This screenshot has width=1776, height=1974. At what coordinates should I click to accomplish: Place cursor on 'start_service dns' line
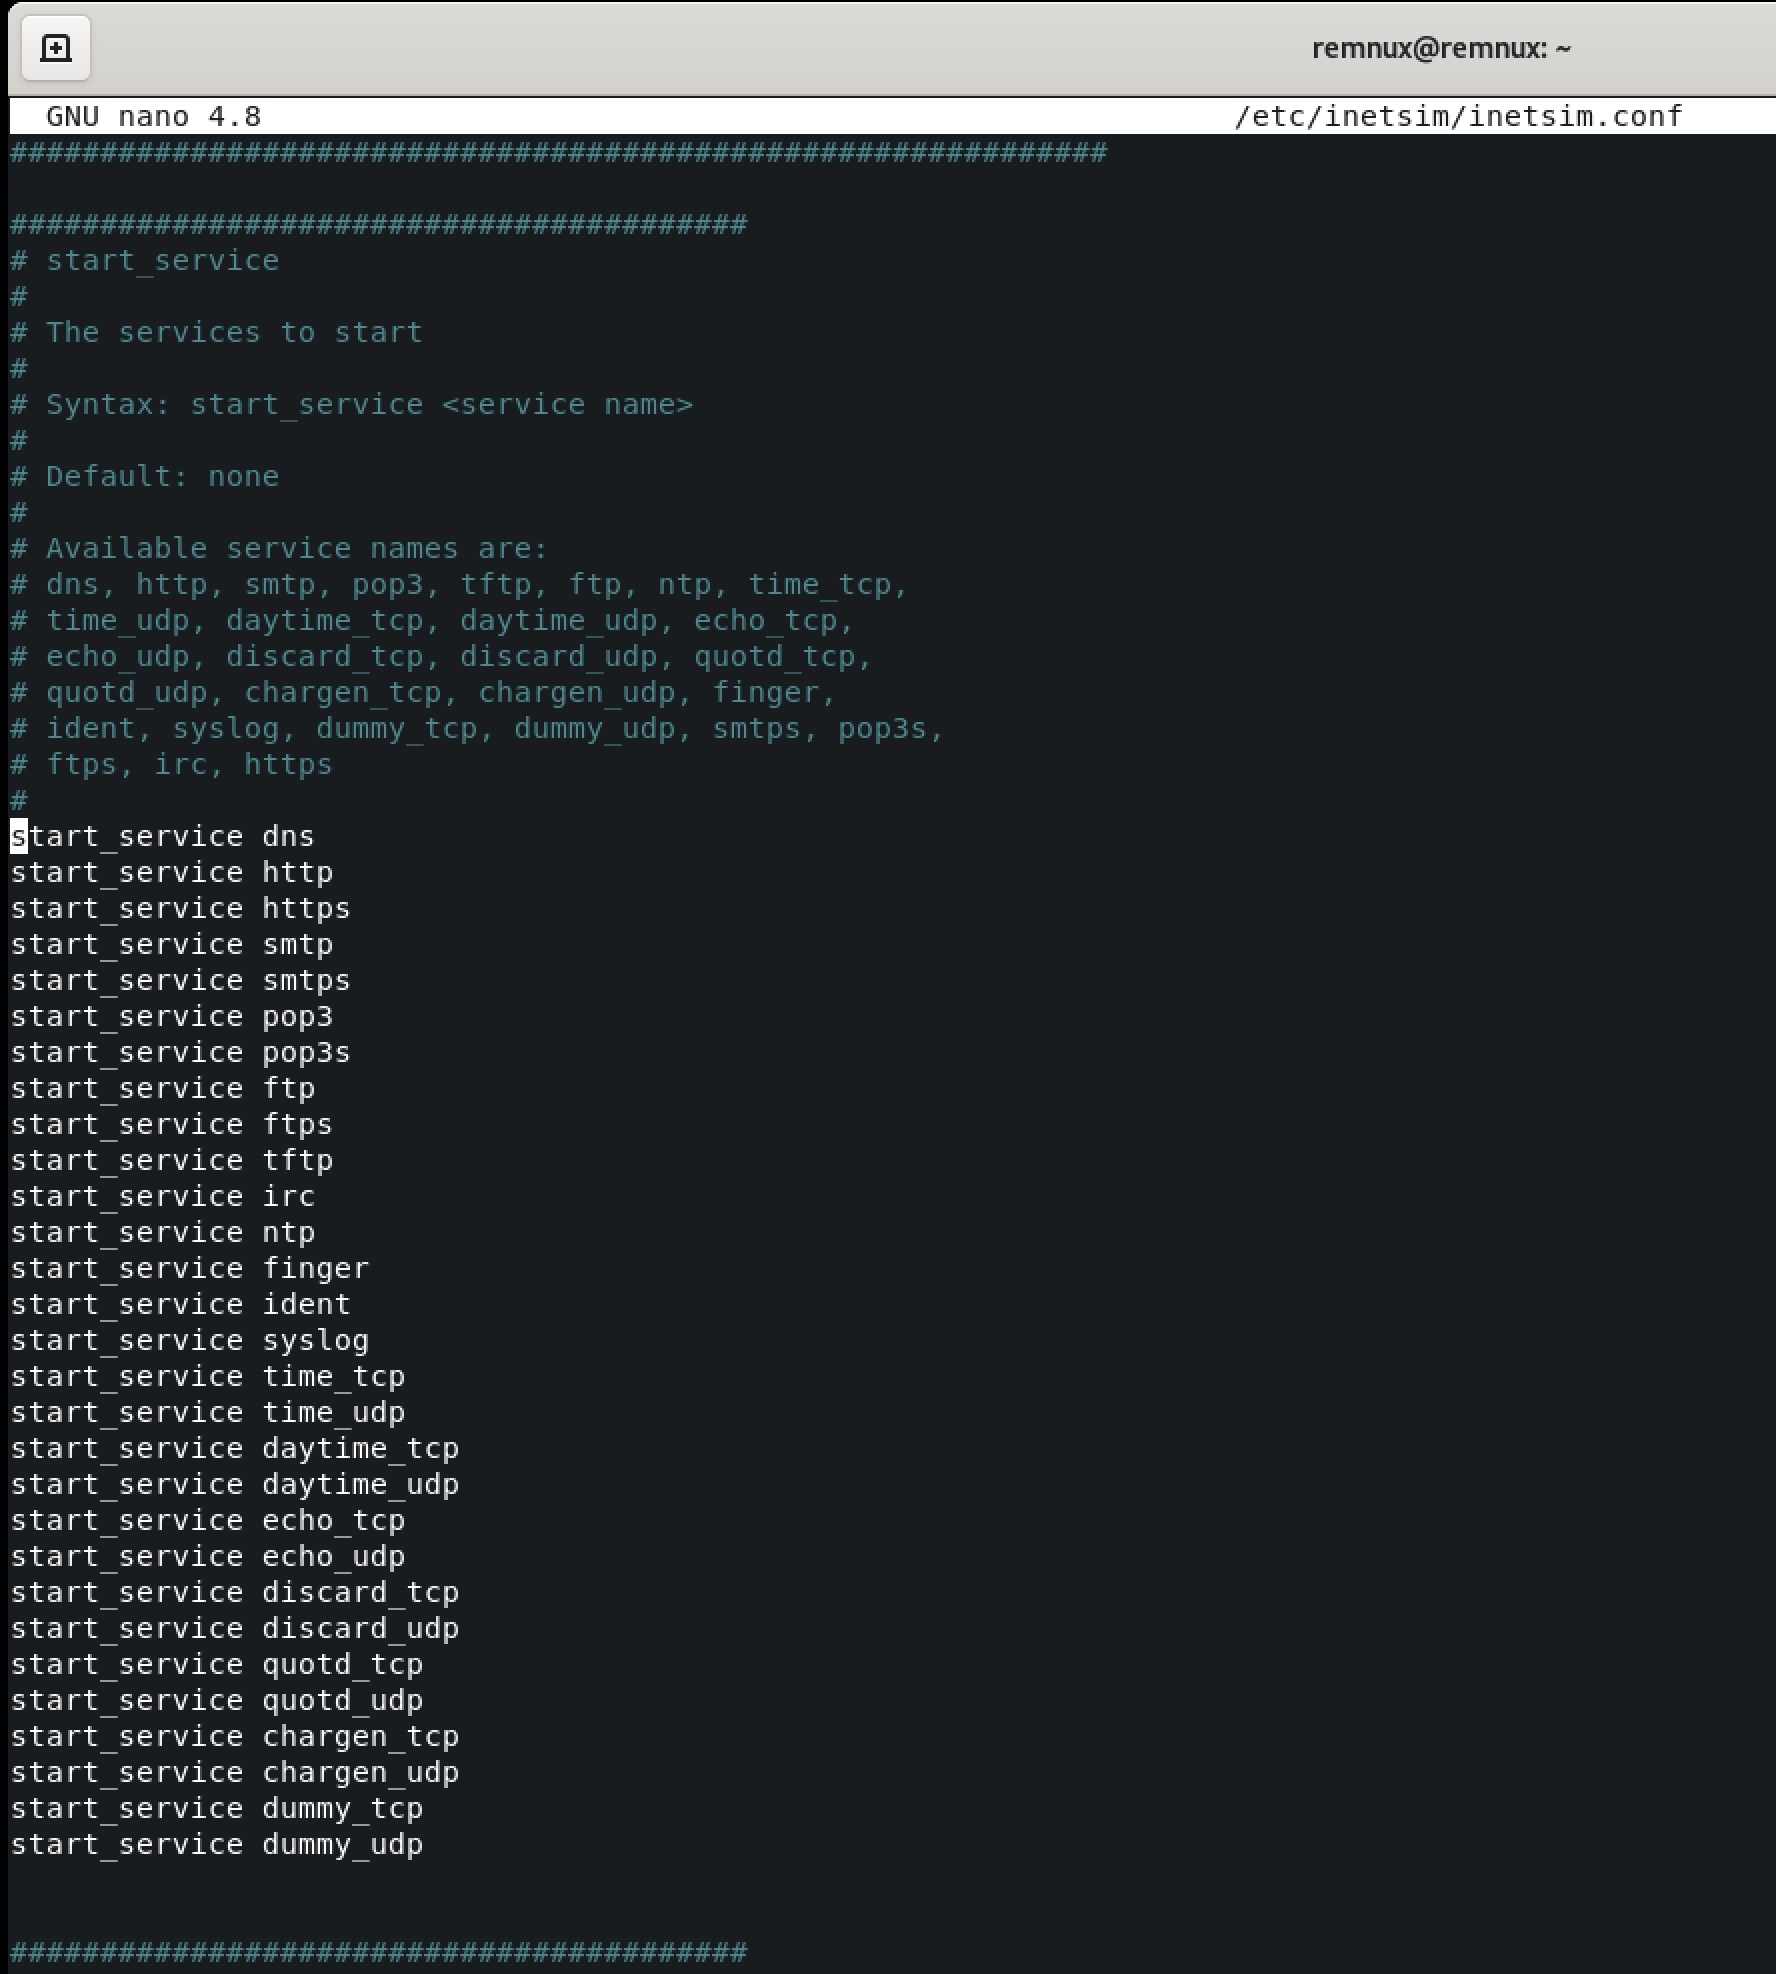162,836
